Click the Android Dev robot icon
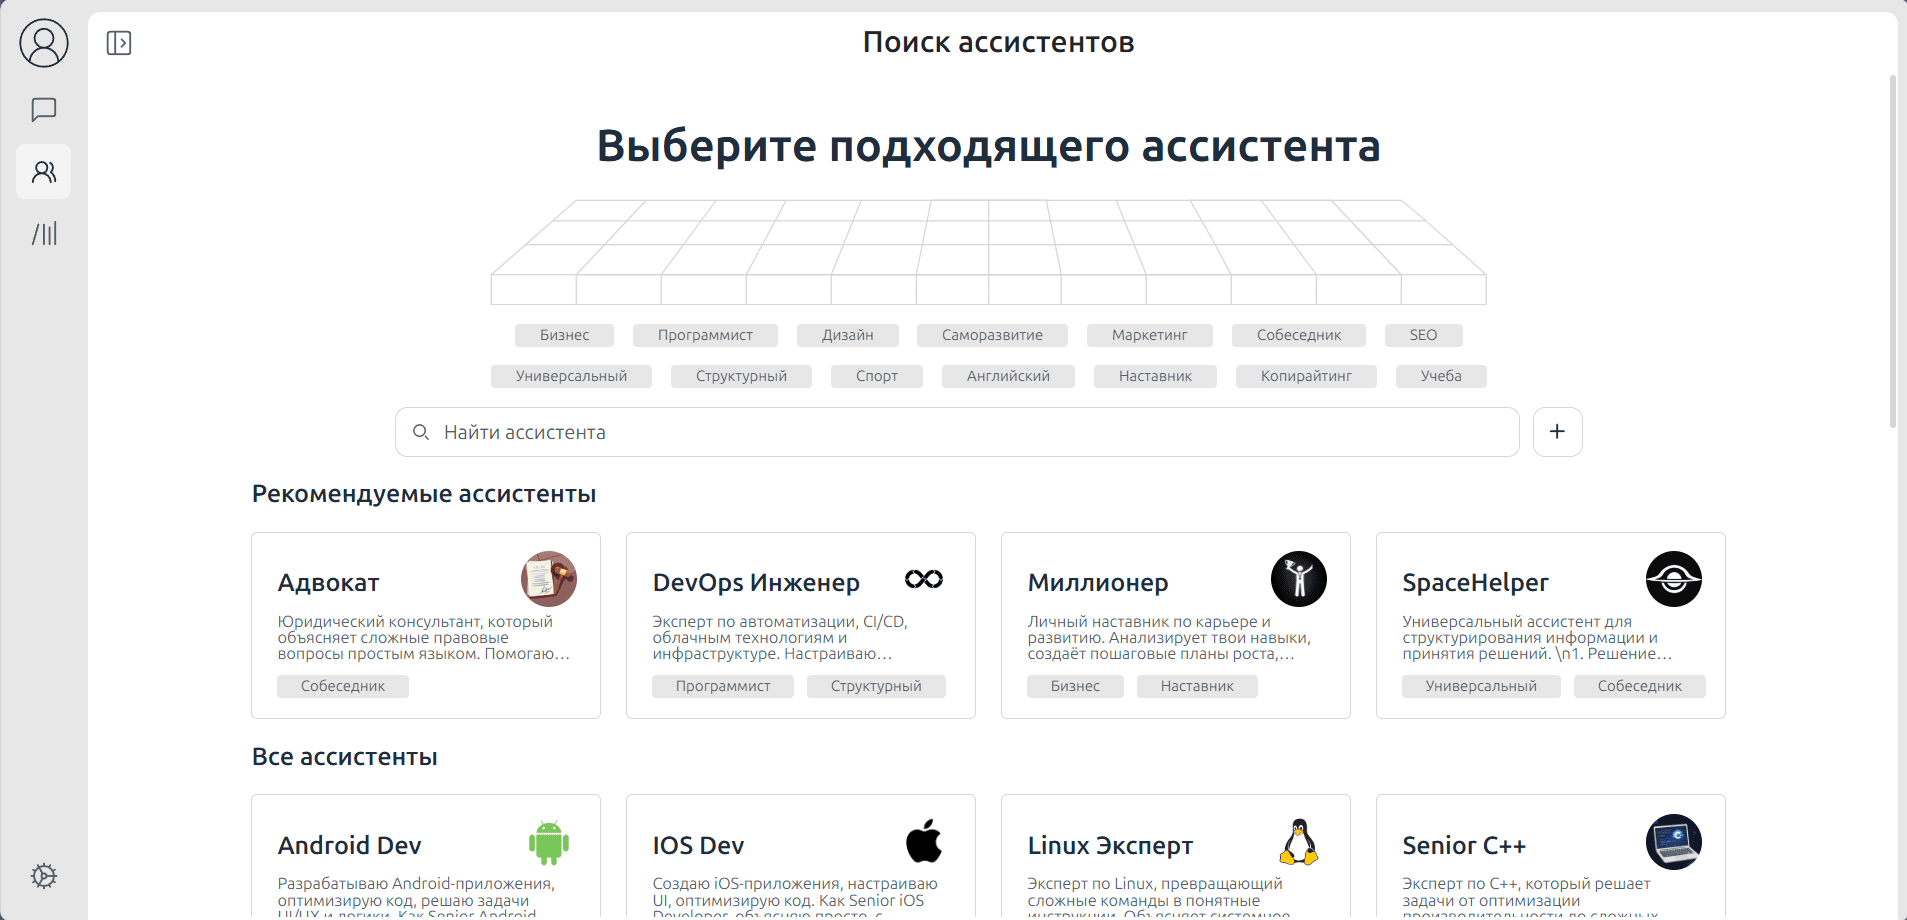The image size is (1907, 920). [548, 842]
